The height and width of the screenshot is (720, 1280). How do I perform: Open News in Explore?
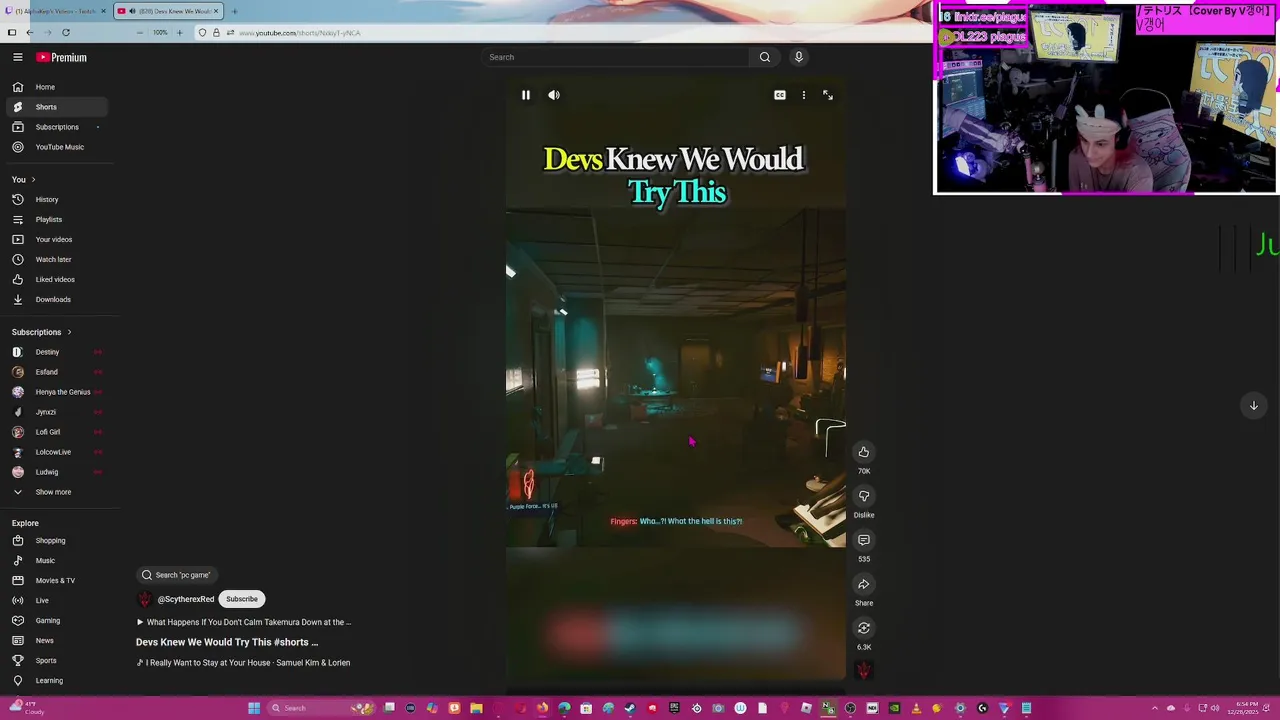click(59, 641)
